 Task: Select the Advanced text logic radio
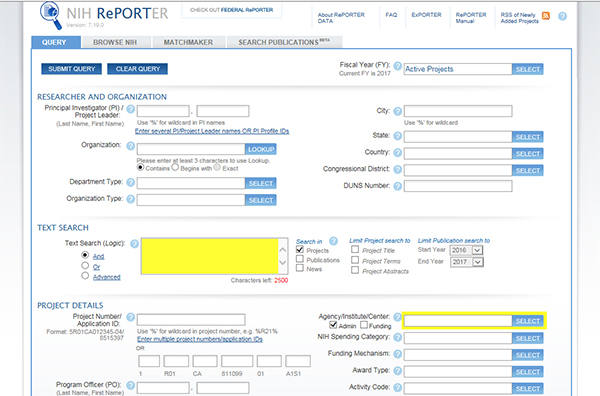tap(85, 275)
